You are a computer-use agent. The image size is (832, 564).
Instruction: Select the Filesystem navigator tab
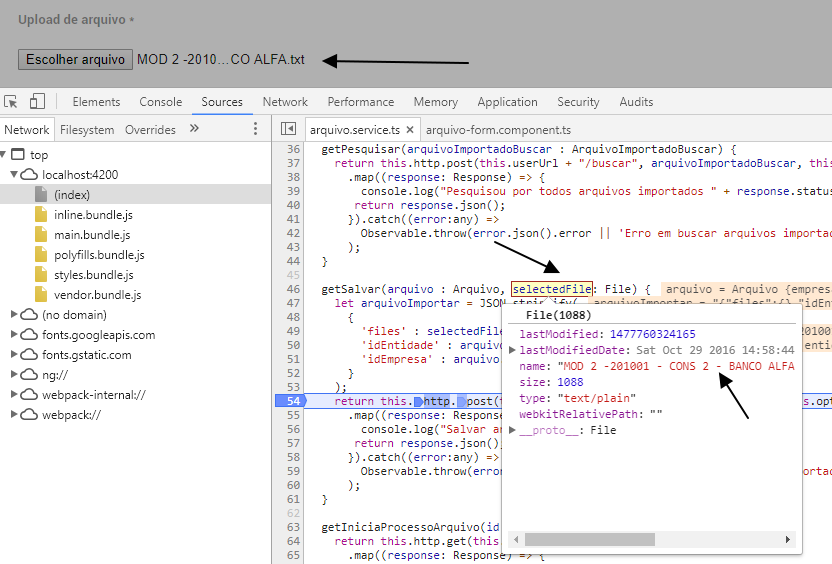click(x=87, y=129)
